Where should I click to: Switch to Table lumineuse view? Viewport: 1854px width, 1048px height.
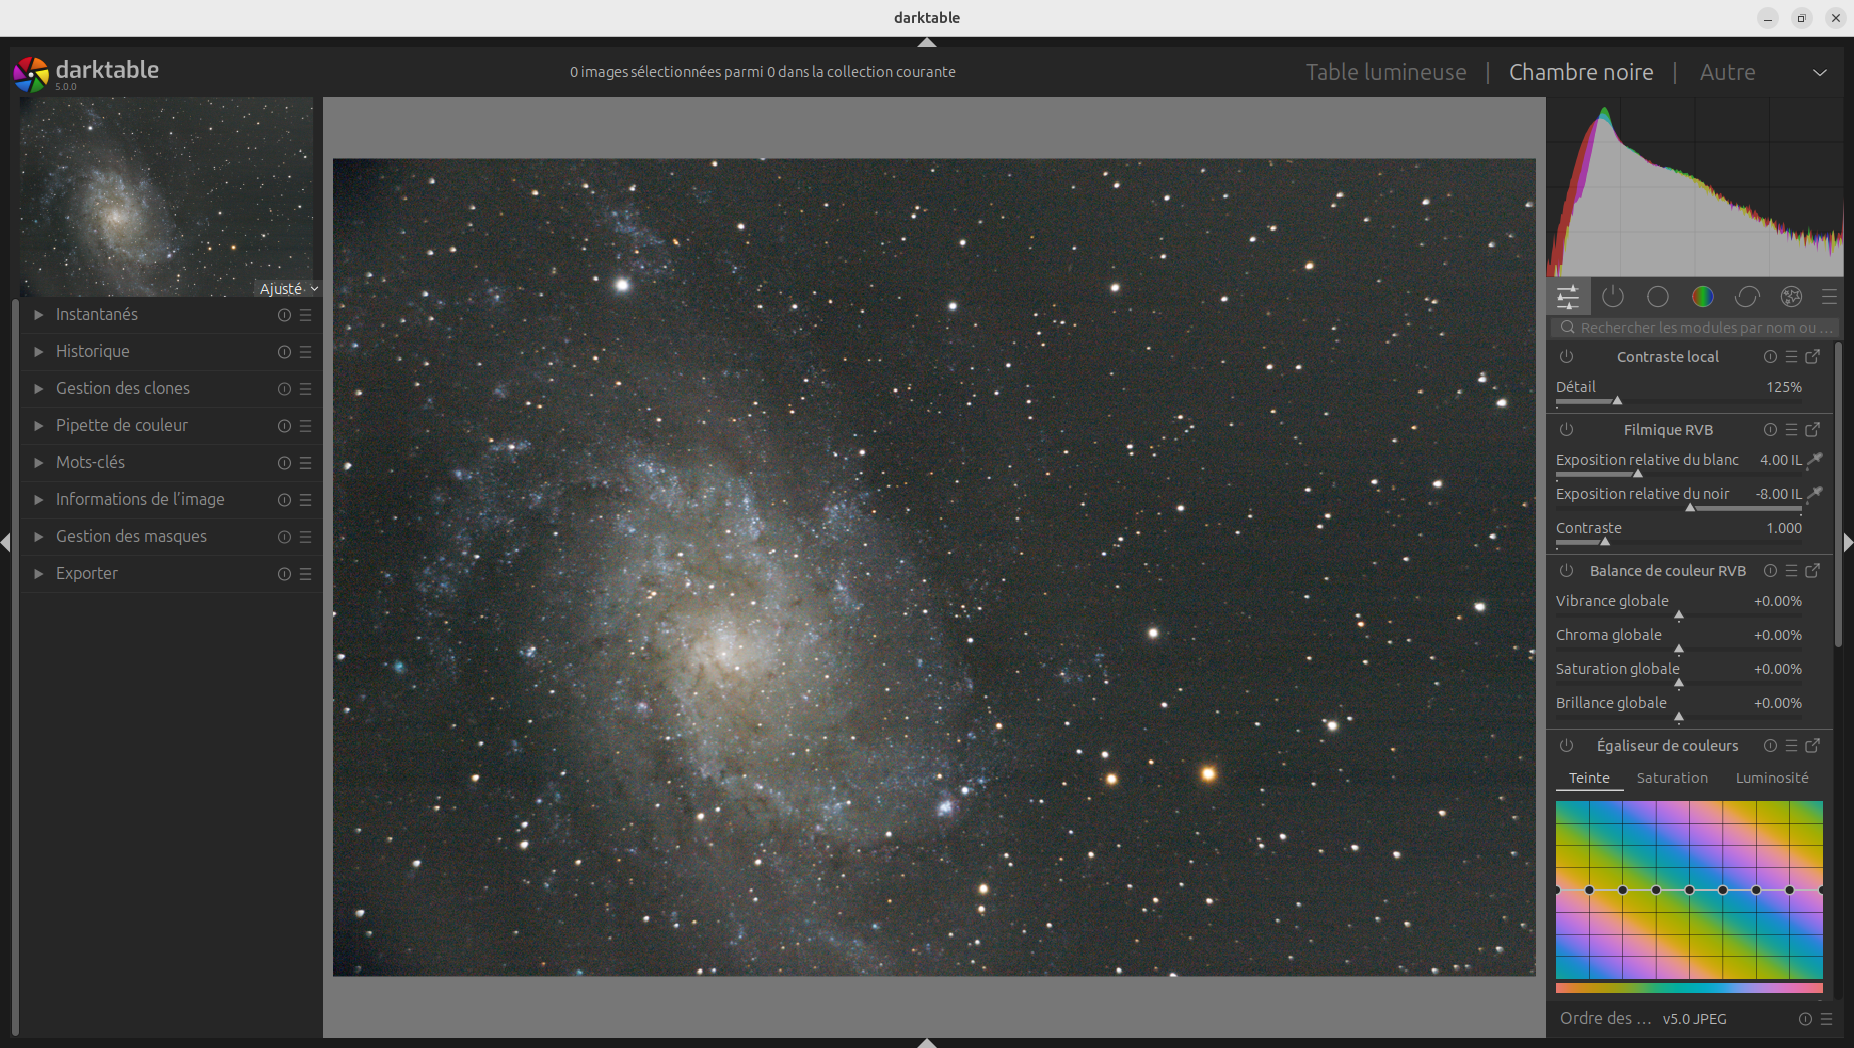pyautogui.click(x=1386, y=71)
